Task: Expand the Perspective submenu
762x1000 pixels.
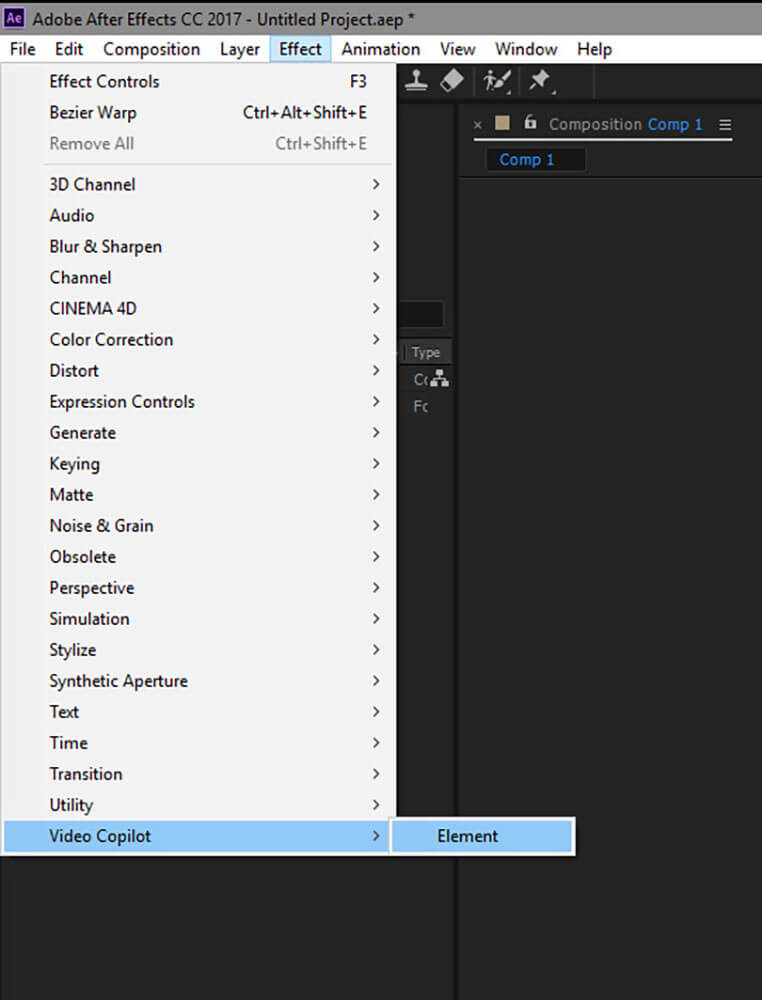Action: click(199, 588)
